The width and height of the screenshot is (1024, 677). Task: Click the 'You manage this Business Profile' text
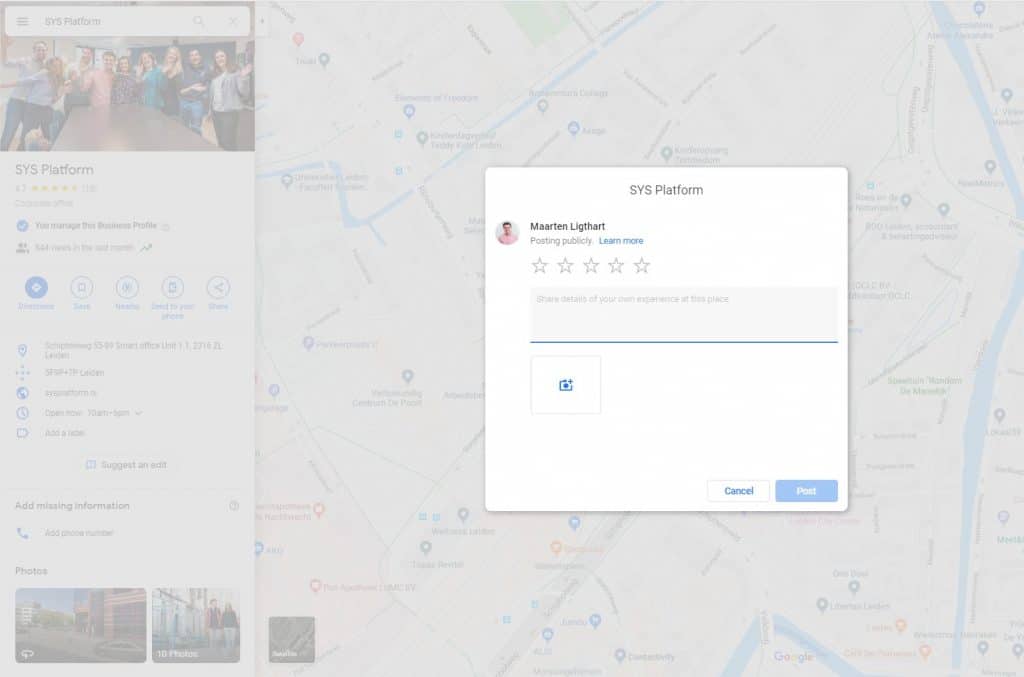pos(96,226)
